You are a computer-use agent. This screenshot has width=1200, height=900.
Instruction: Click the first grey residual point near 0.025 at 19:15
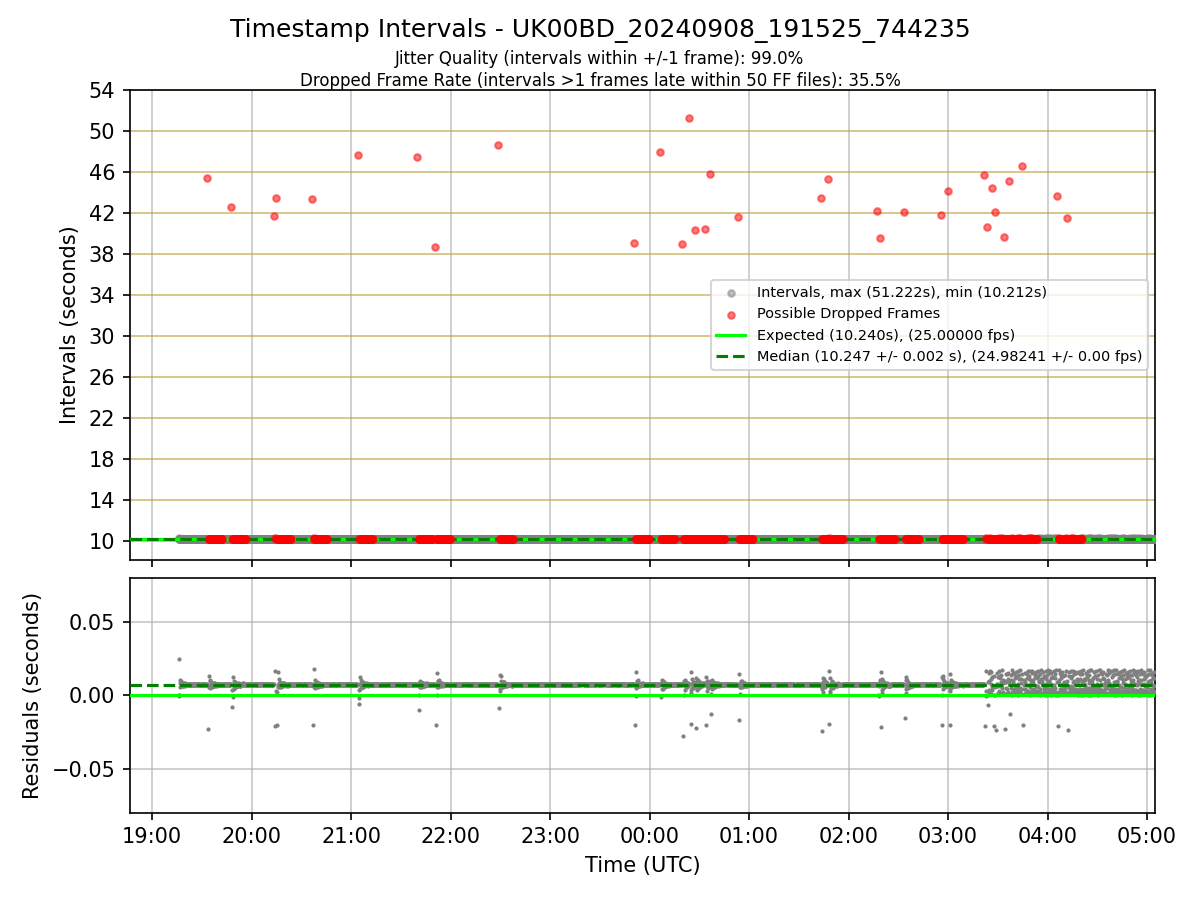(179, 659)
